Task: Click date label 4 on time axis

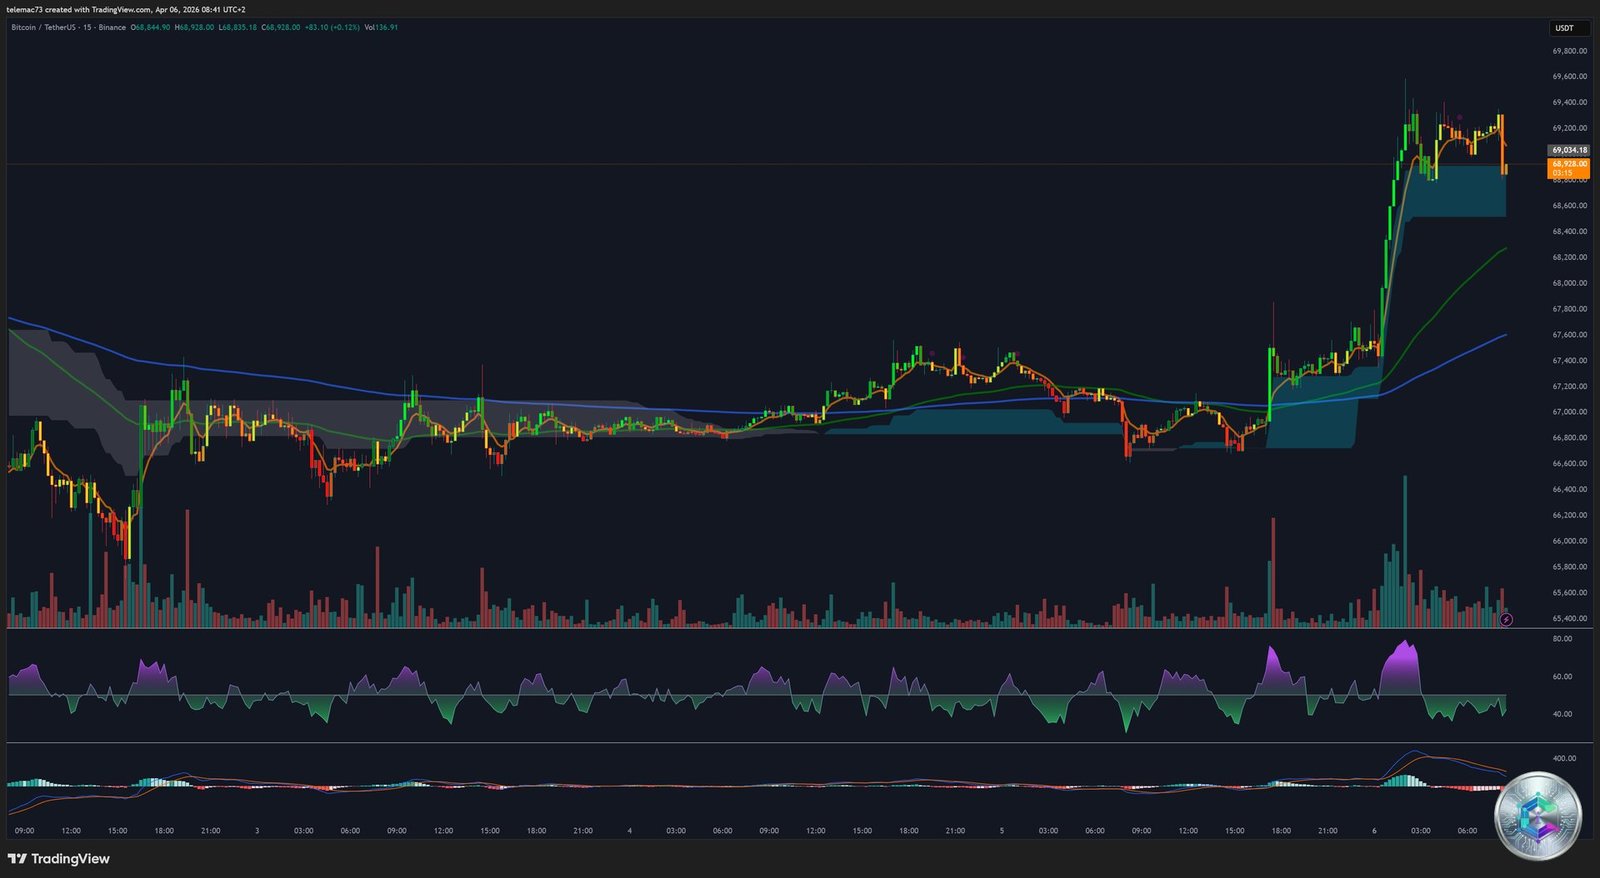Action: [x=629, y=831]
